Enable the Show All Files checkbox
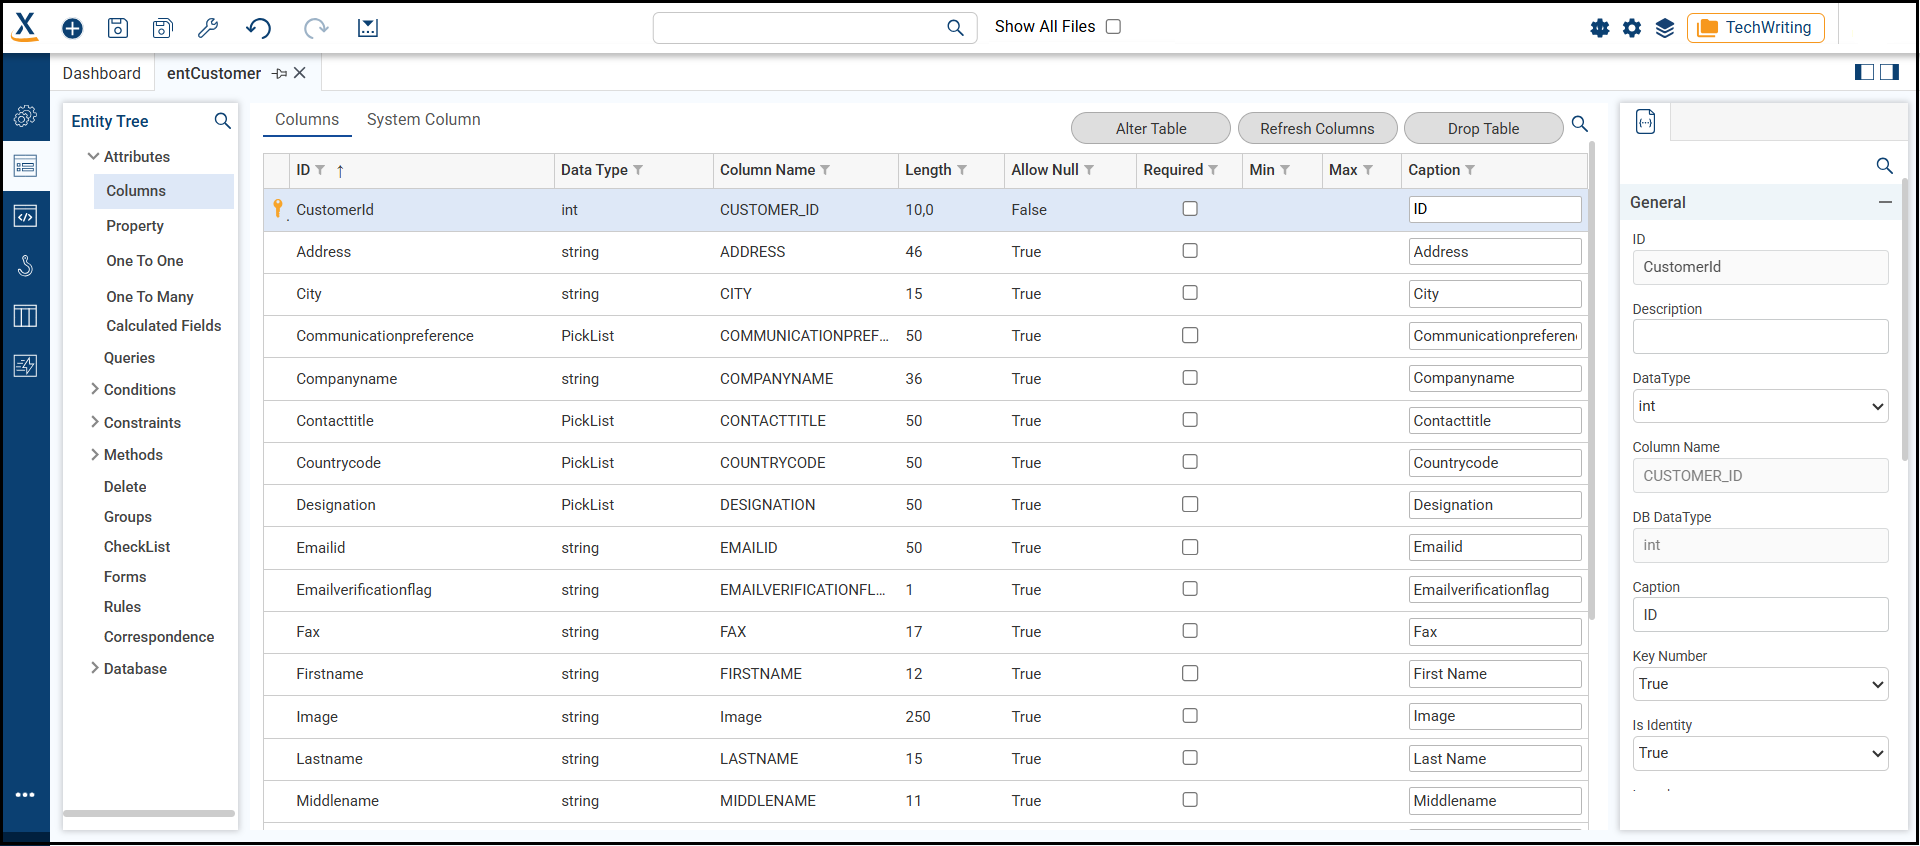 click(x=1113, y=27)
